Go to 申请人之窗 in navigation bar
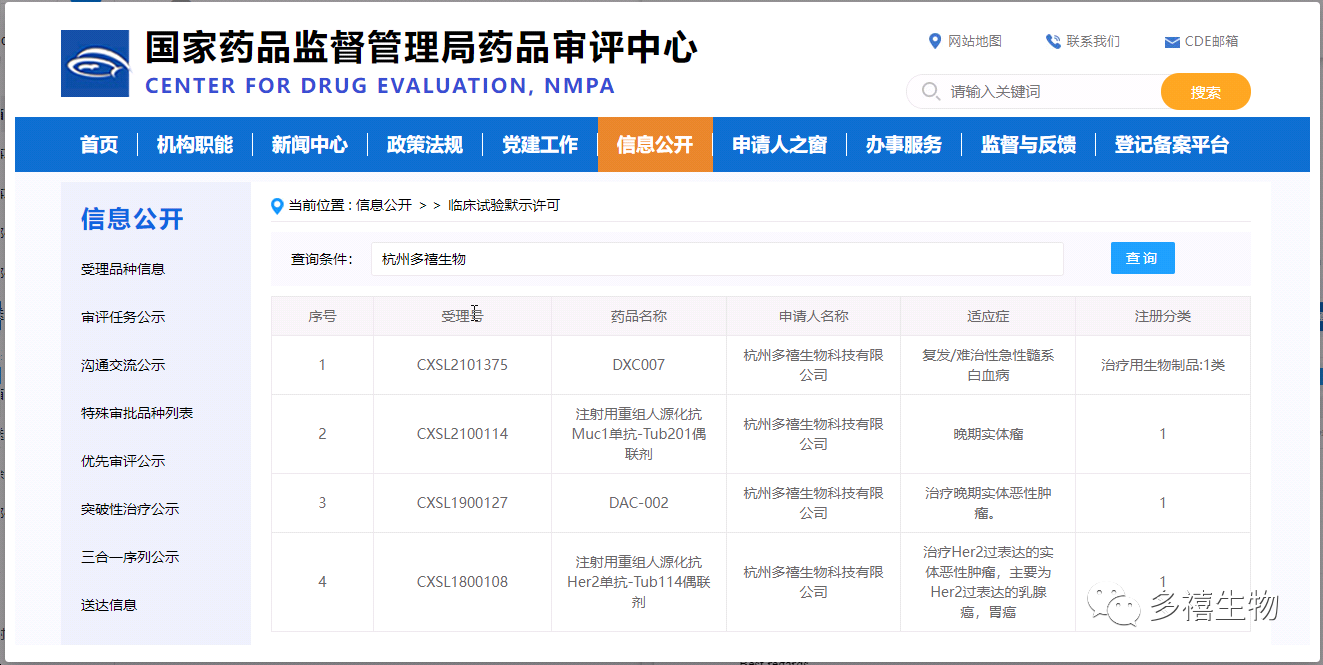1323x665 pixels. (x=779, y=145)
